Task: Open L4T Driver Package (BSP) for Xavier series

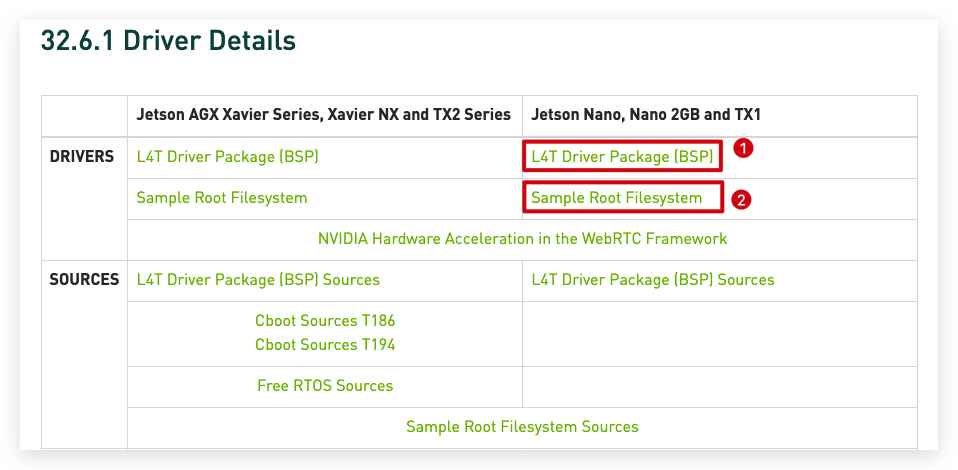Action: (x=227, y=157)
